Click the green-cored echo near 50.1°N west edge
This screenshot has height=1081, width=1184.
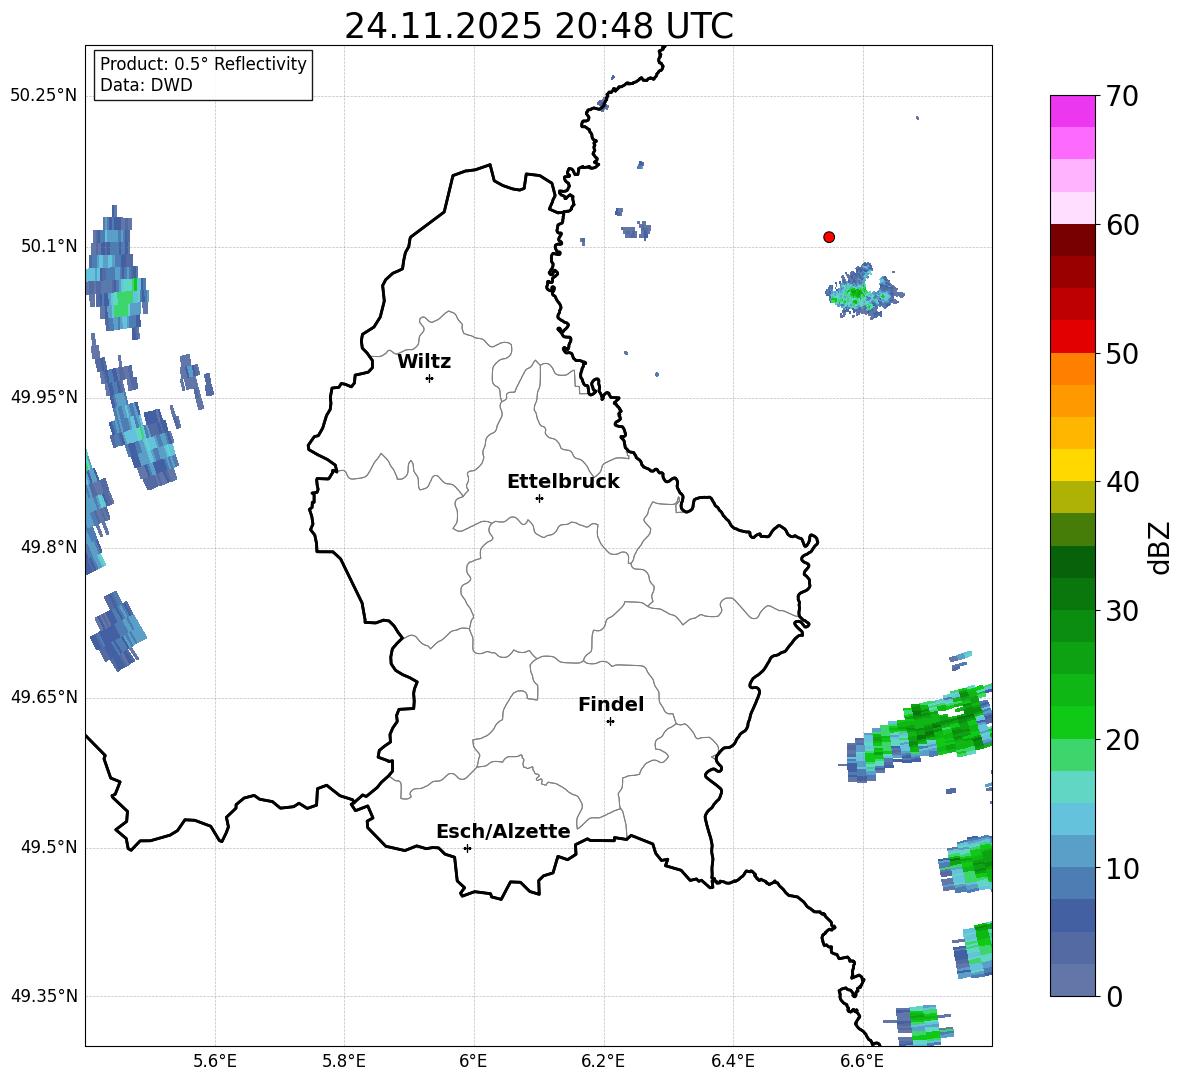point(117,272)
